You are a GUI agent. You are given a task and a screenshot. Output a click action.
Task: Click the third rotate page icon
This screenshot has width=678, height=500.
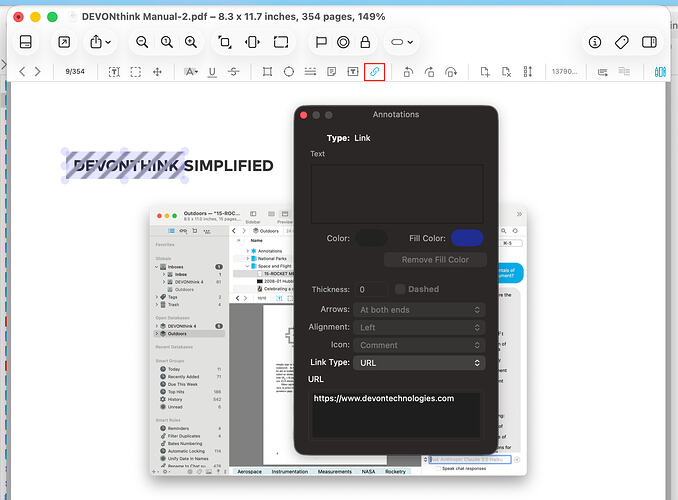pyautogui.click(x=451, y=72)
